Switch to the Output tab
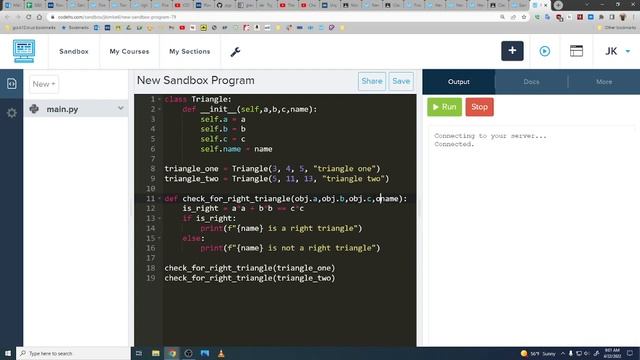This screenshot has height=360, width=640. (459, 82)
